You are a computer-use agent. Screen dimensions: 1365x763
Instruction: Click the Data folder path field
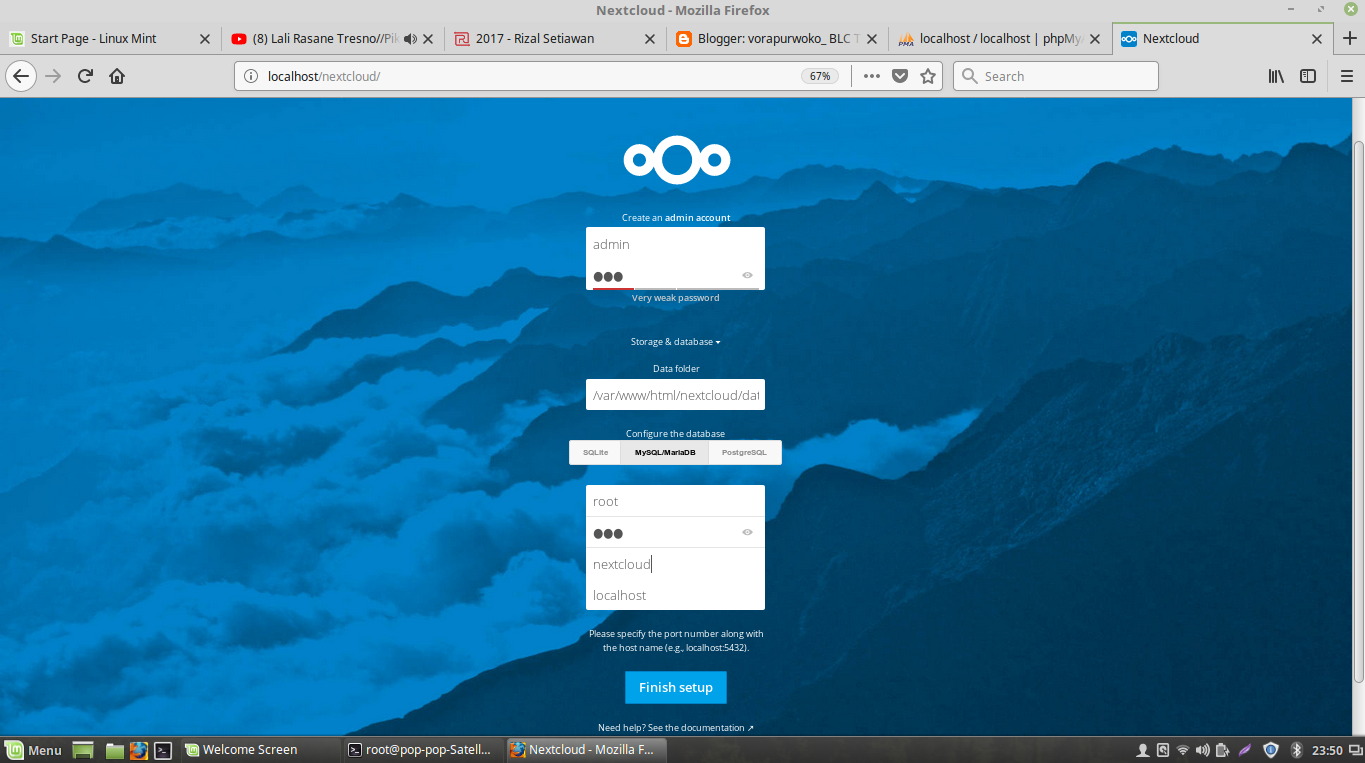pos(676,395)
